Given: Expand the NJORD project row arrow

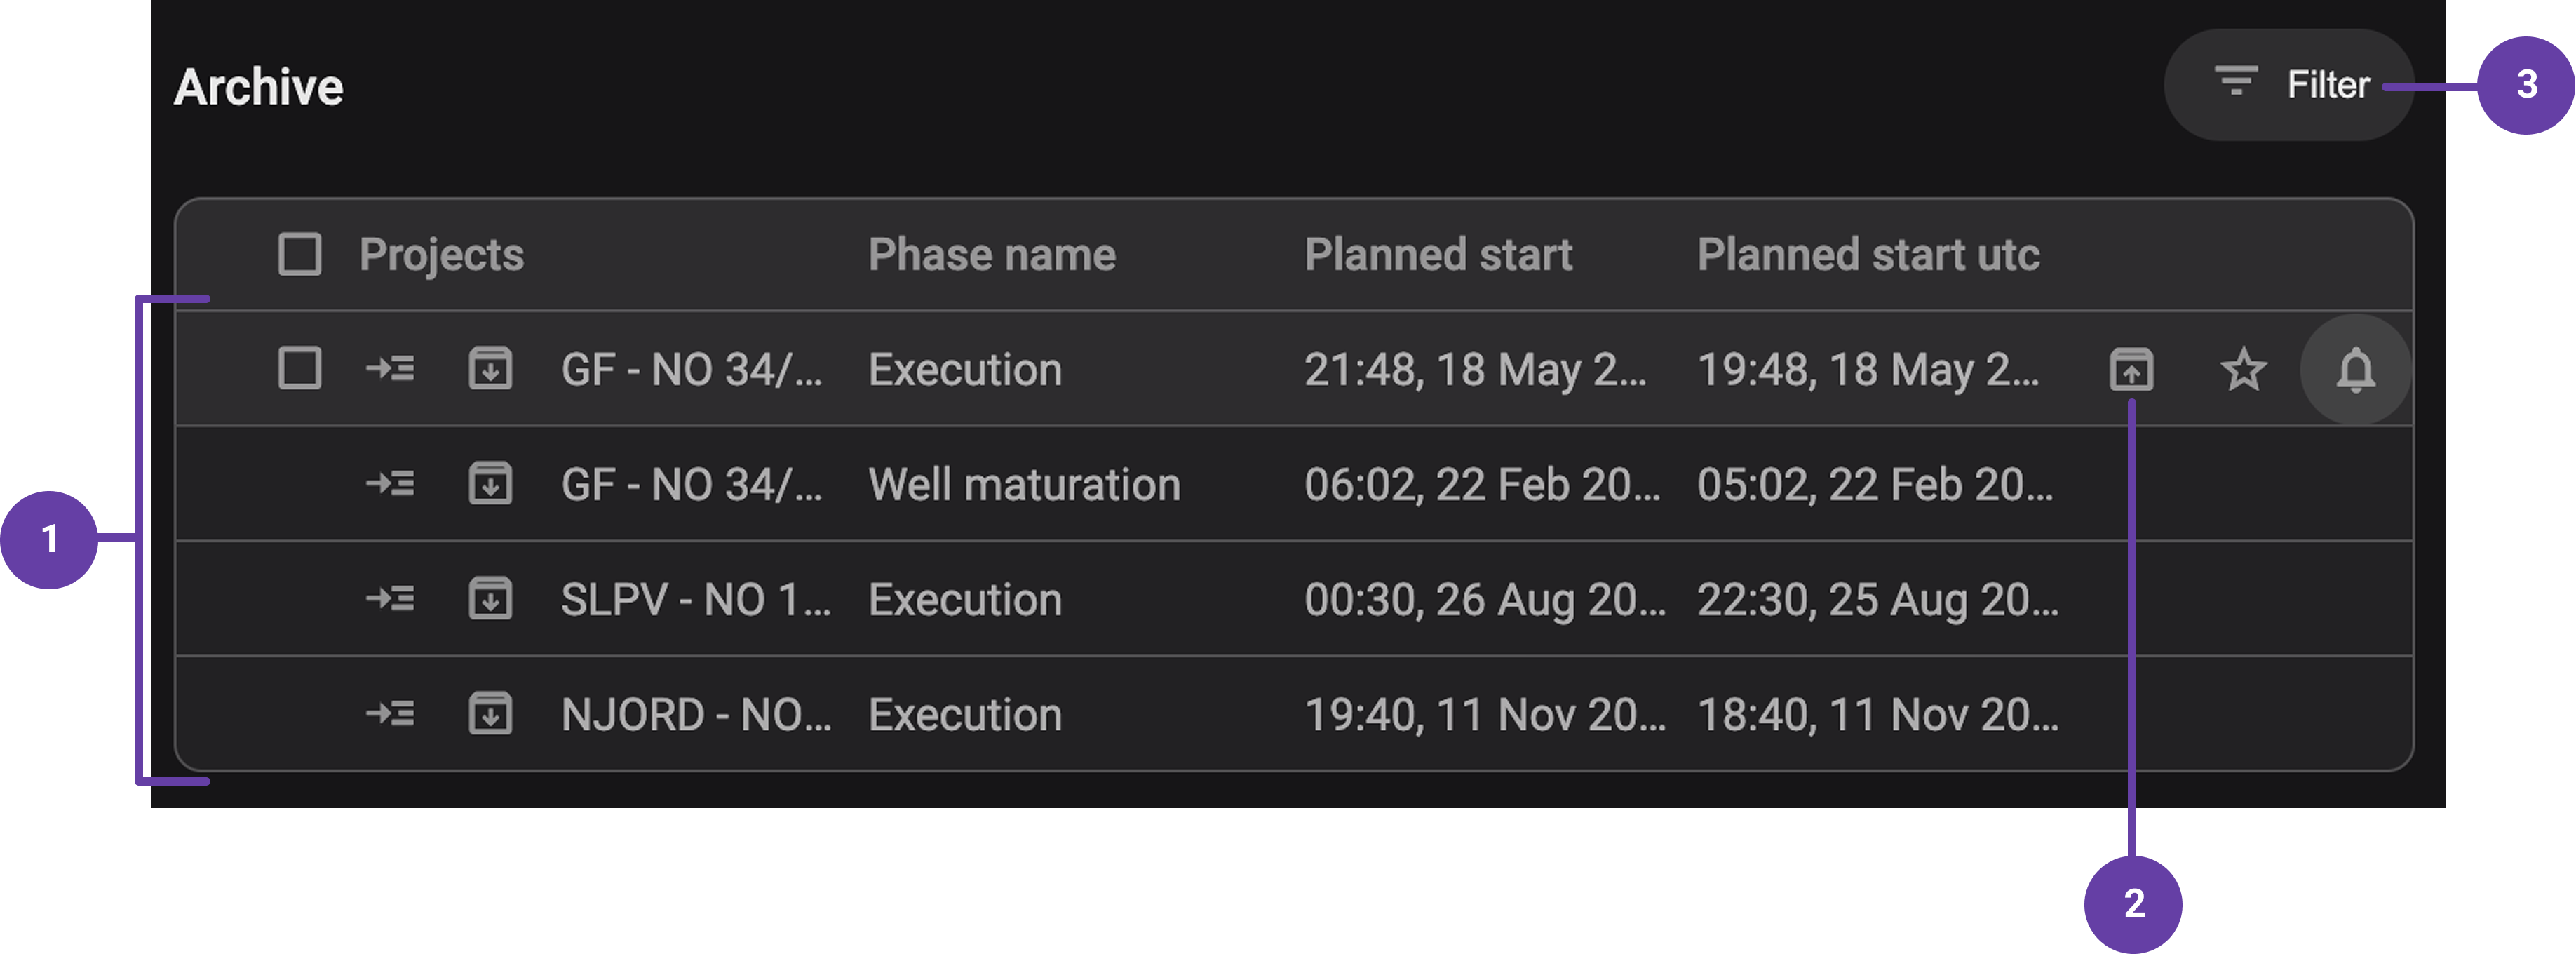Looking at the screenshot, I should pyautogui.click(x=390, y=714).
